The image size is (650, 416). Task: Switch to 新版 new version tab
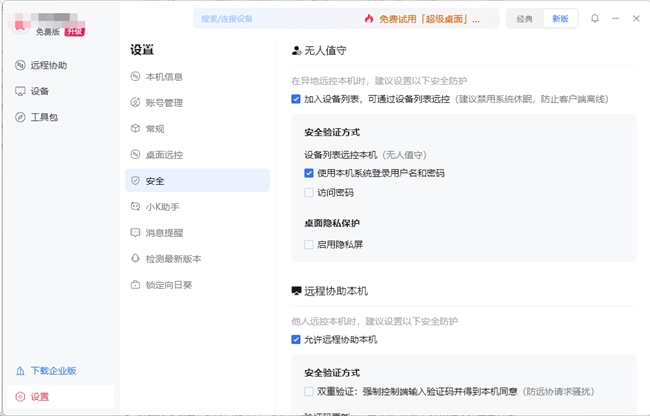point(560,18)
